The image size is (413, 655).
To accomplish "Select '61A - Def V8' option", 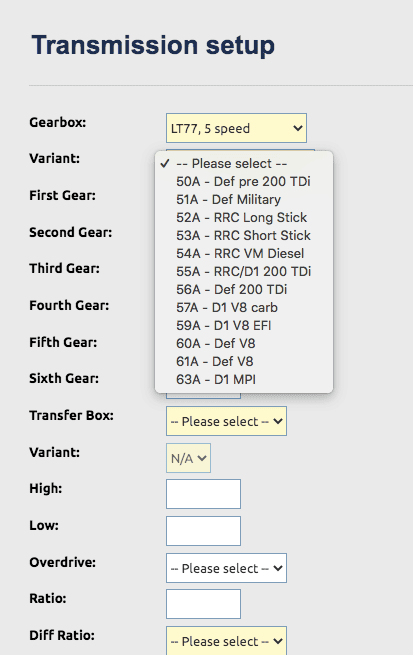I will [x=244, y=361].
